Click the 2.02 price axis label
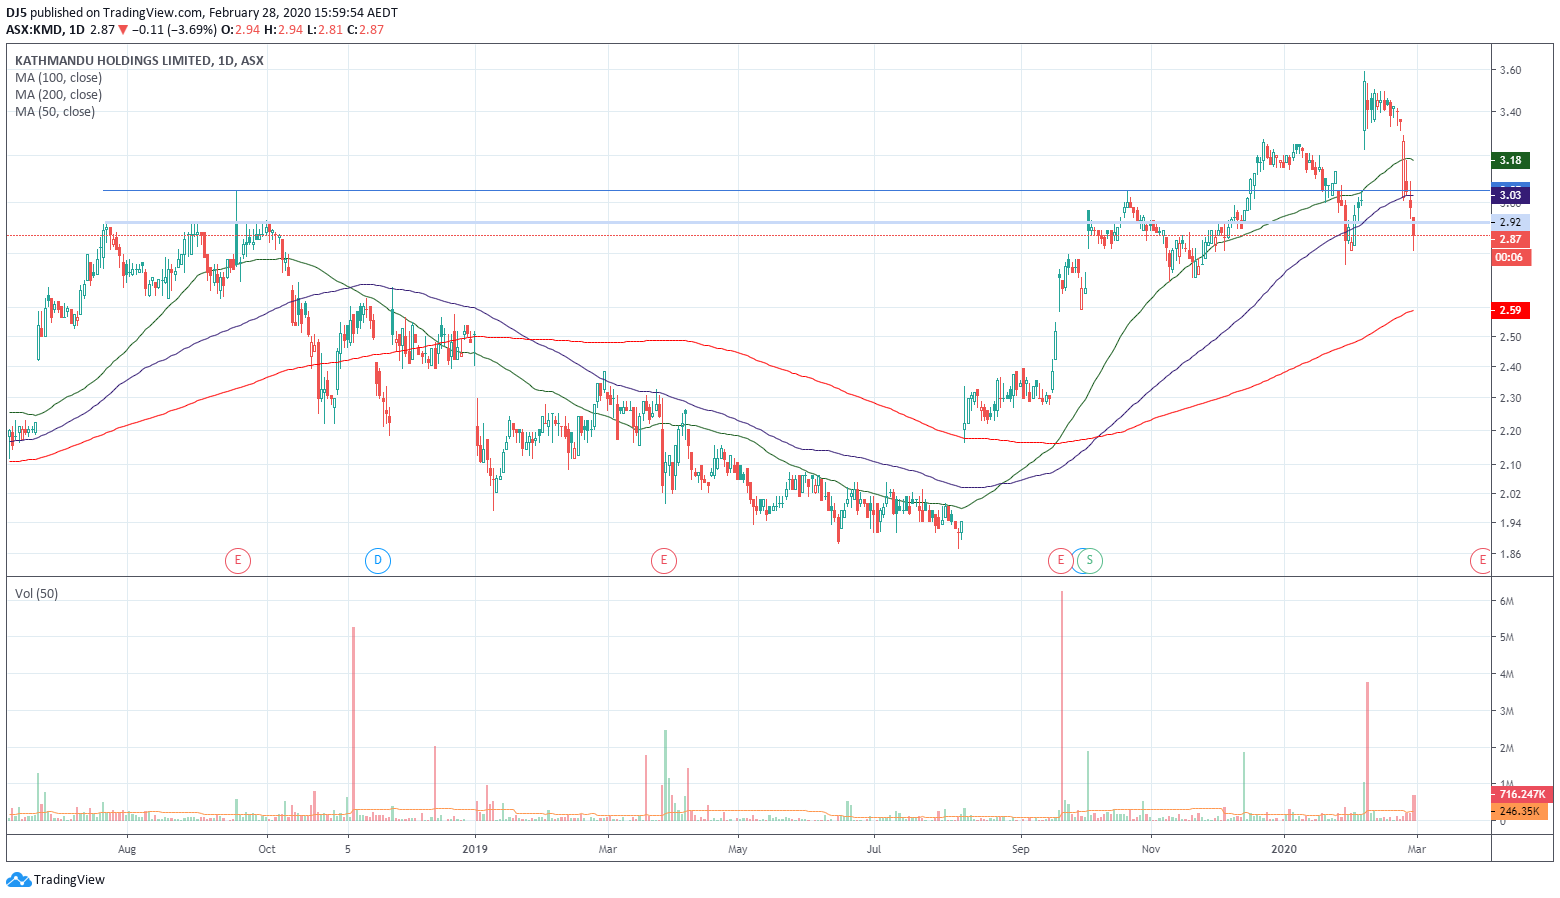 click(x=1510, y=494)
